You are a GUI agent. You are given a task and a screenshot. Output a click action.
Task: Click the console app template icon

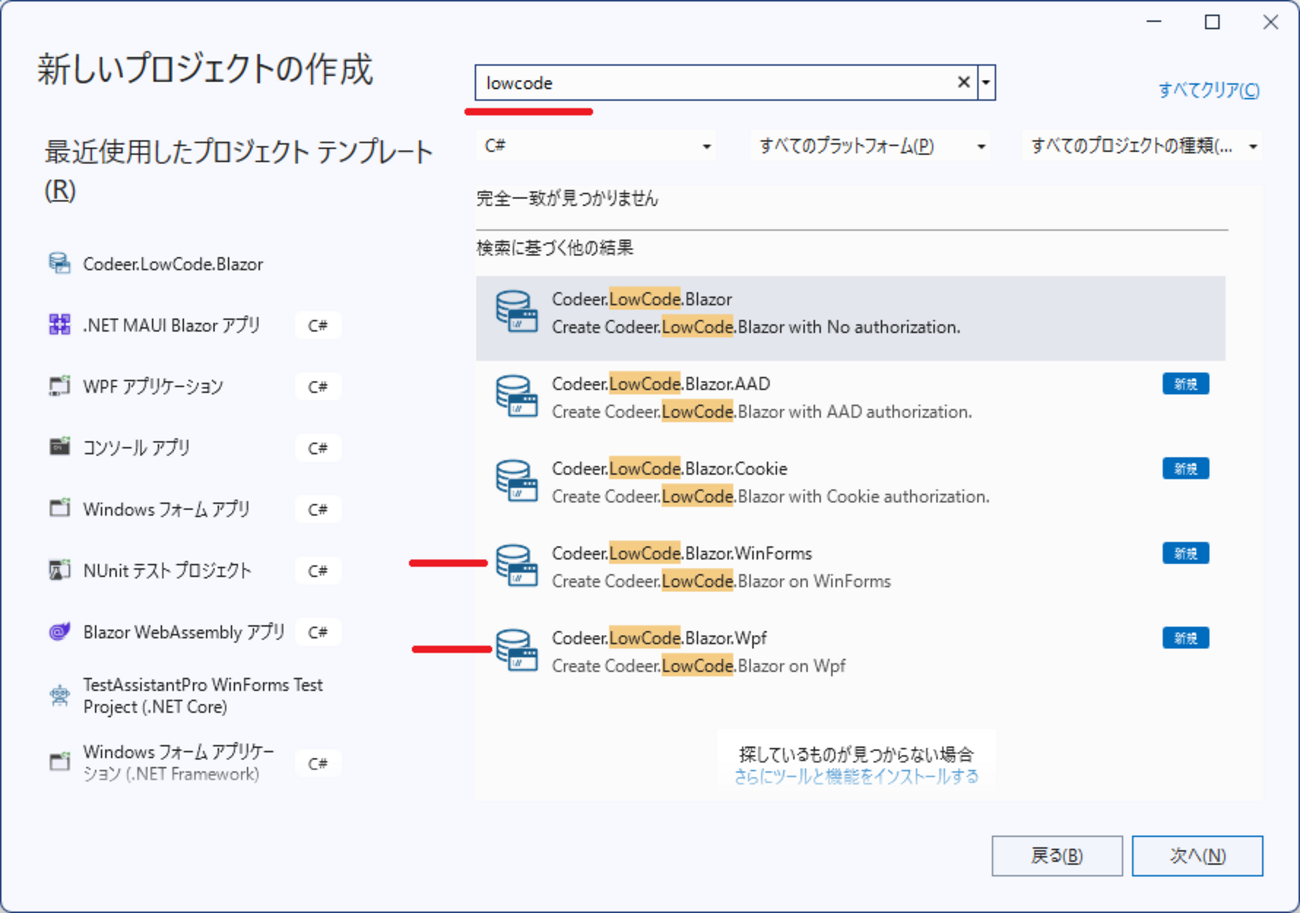click(60, 447)
